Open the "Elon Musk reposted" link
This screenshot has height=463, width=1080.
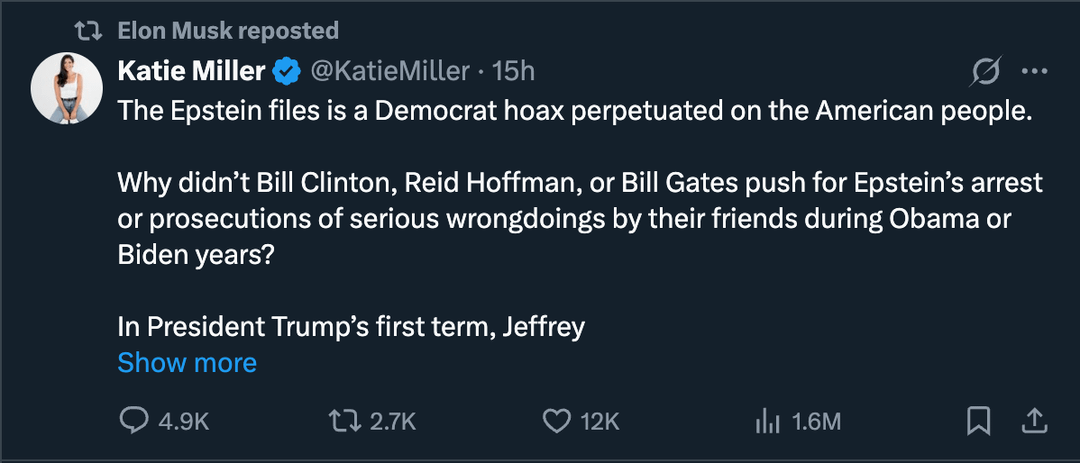228,31
